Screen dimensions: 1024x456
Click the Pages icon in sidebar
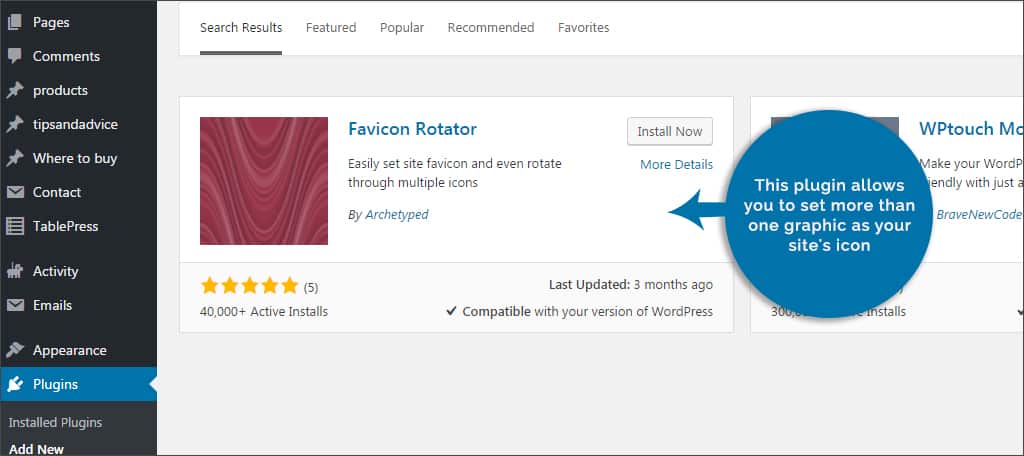pos(14,22)
